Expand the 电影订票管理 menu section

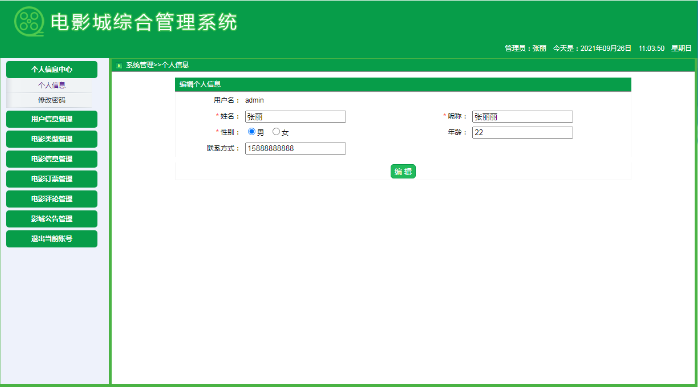[x=52, y=179]
